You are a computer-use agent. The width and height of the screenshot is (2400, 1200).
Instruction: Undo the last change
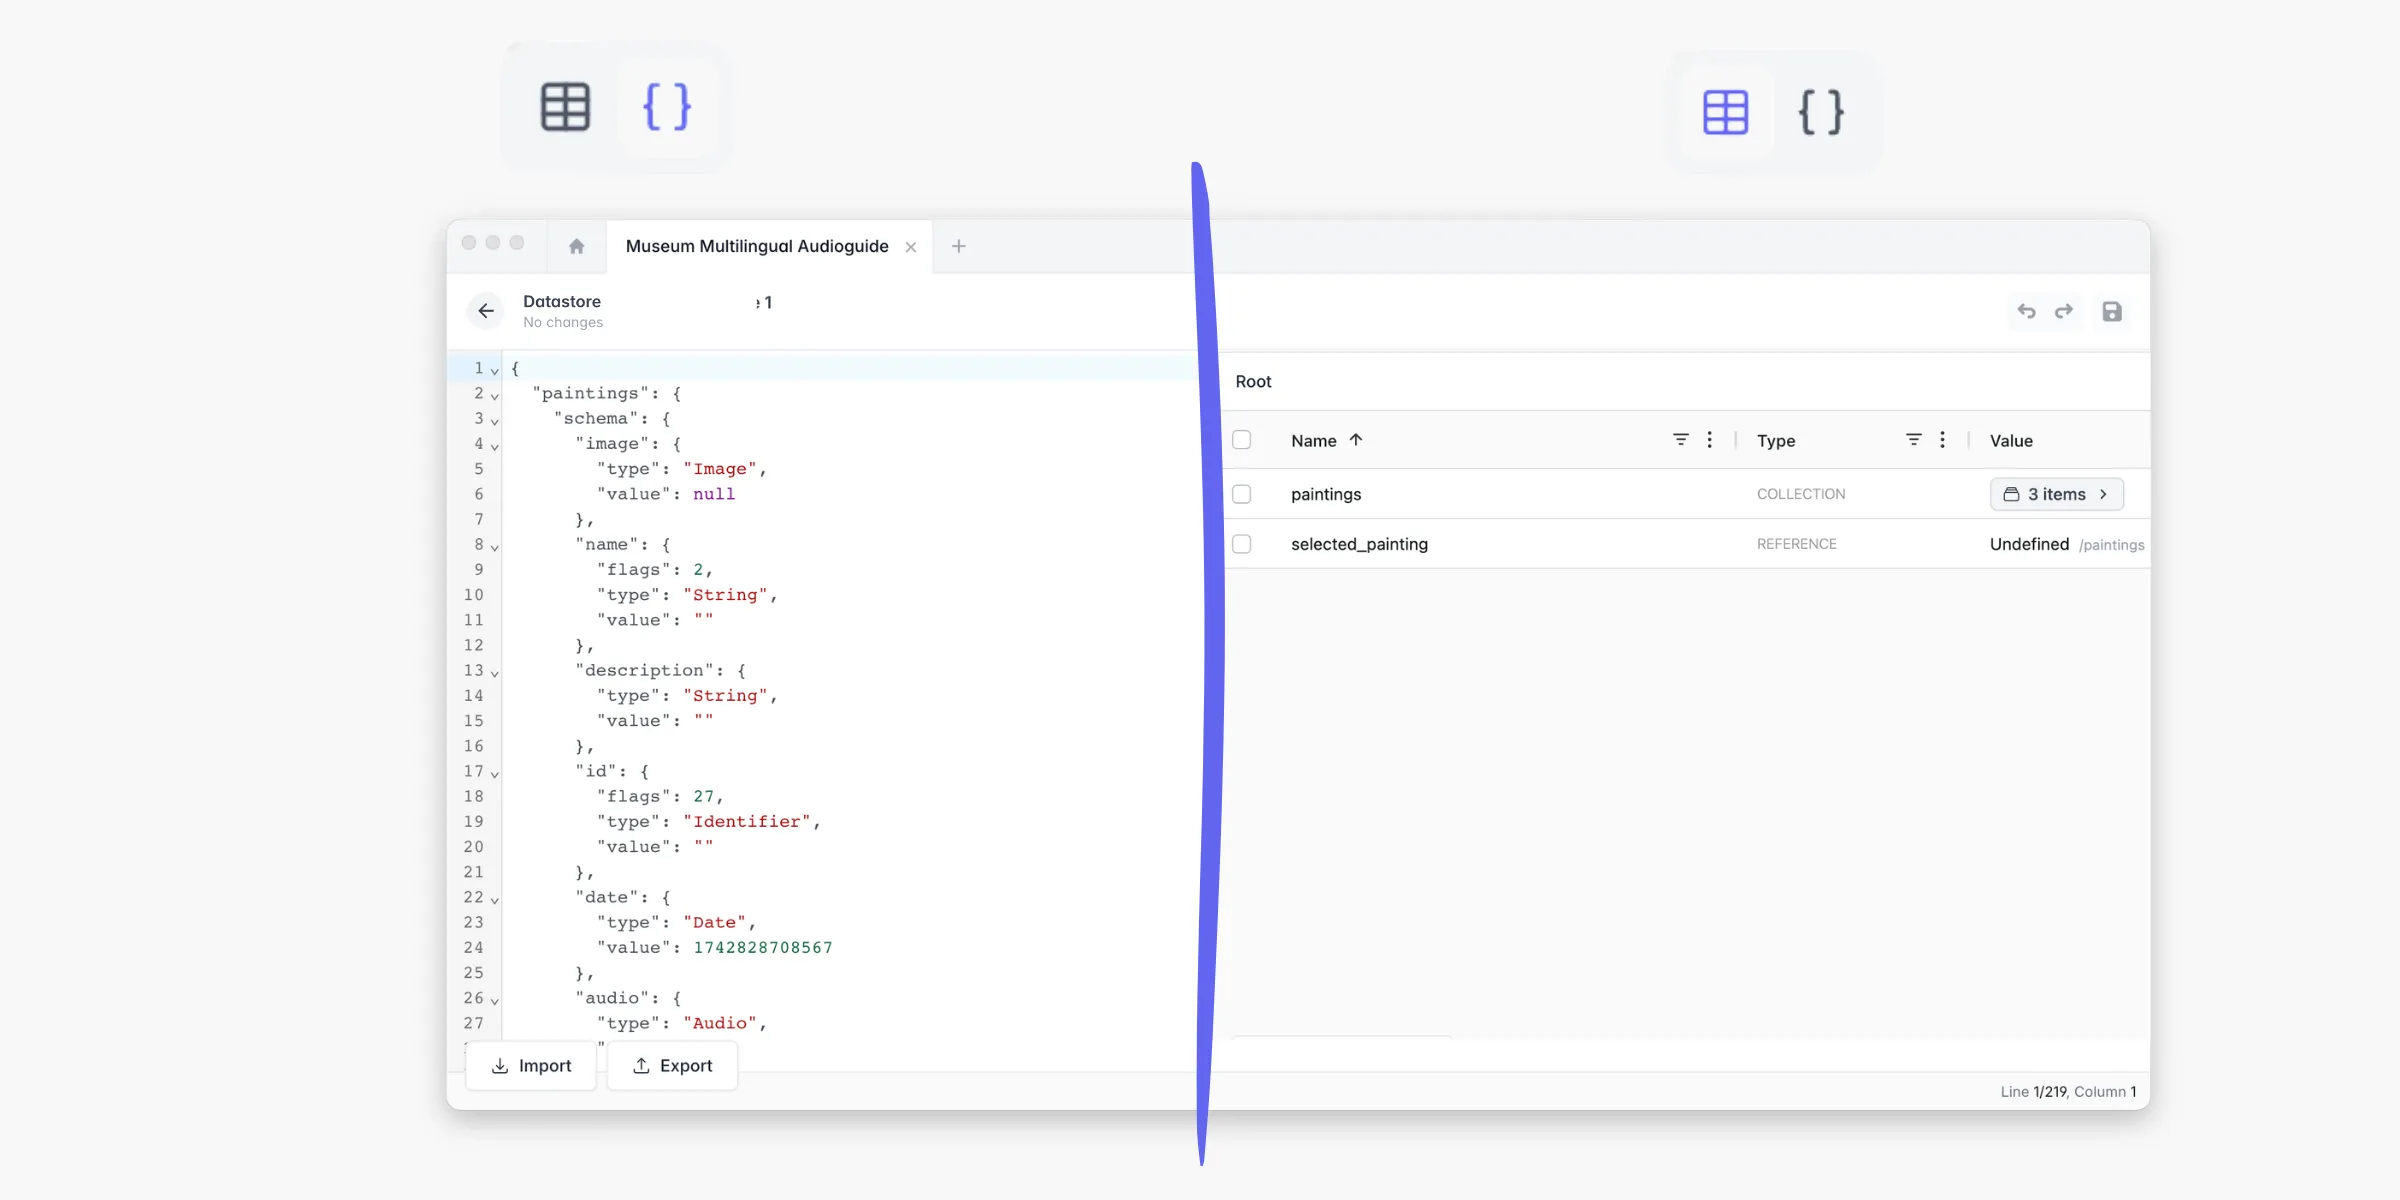click(x=2025, y=311)
